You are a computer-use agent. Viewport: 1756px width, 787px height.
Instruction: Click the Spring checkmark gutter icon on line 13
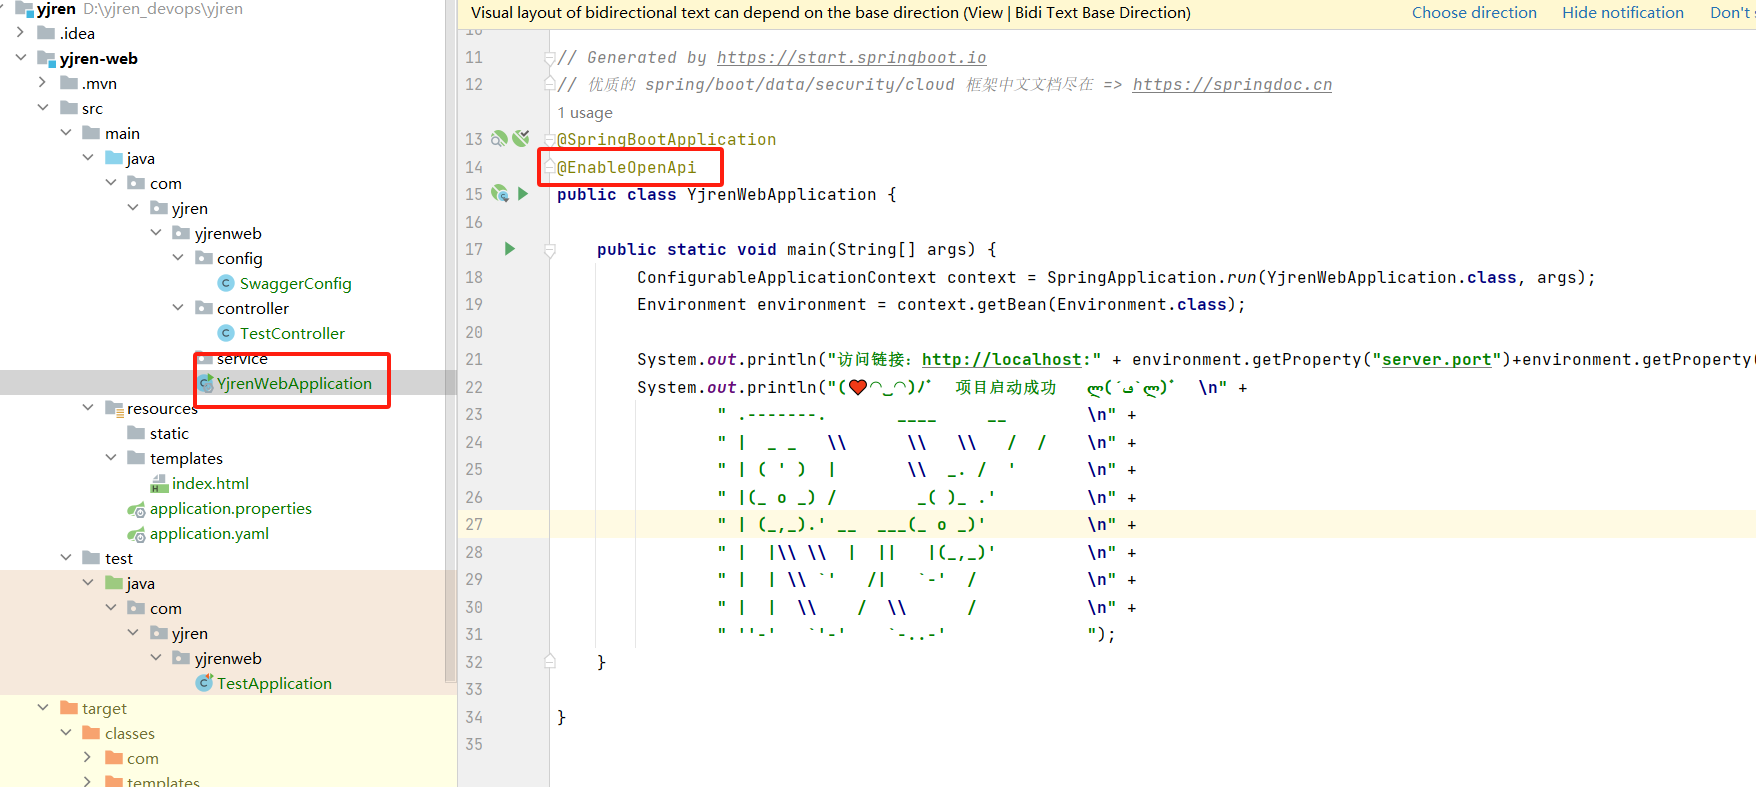coord(521,139)
